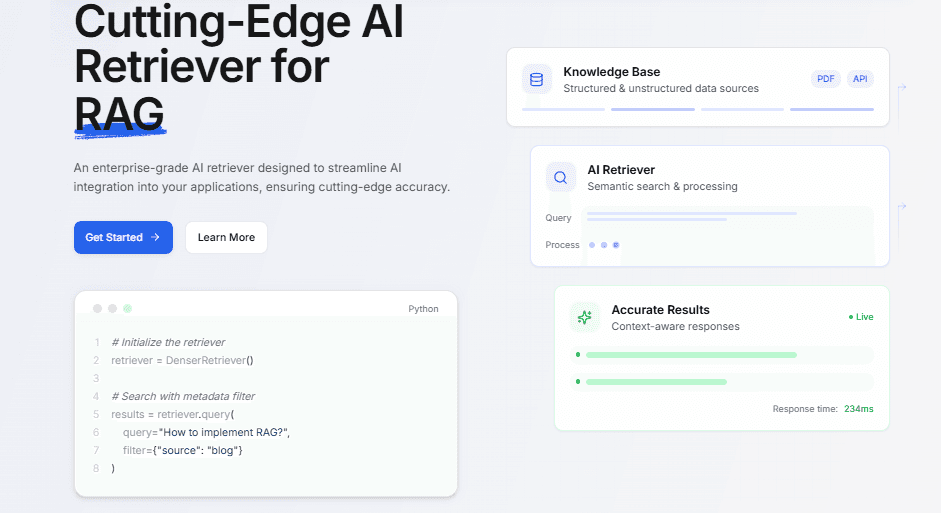Click the Accurate Results sparkle icon
Image resolution: width=941 pixels, height=513 pixels.
[x=585, y=317]
